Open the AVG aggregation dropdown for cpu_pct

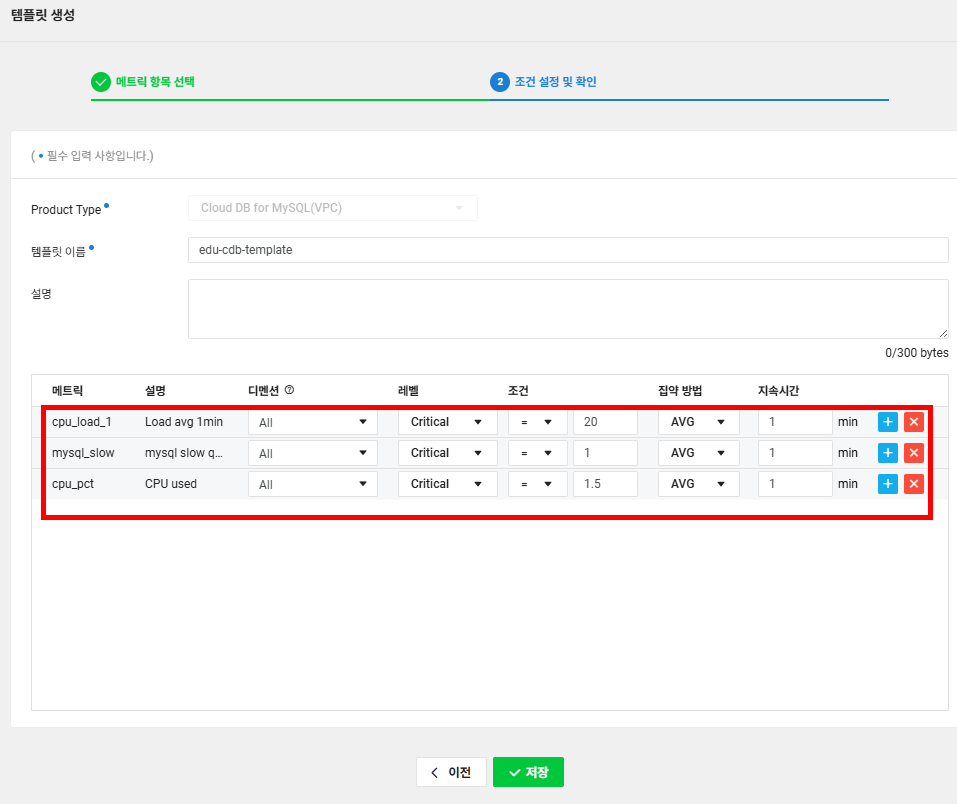click(698, 484)
